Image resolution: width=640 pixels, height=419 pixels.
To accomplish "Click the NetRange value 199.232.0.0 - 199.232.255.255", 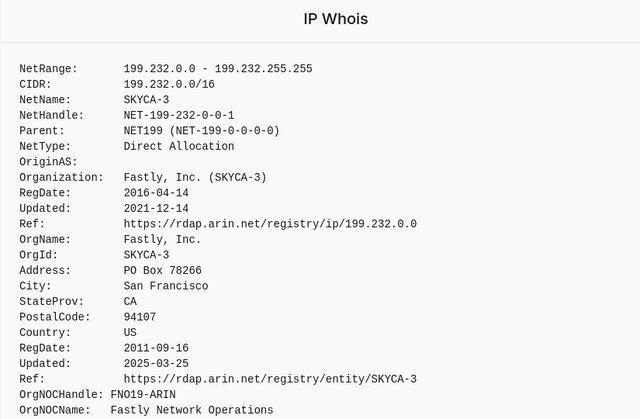I will coord(218,69).
